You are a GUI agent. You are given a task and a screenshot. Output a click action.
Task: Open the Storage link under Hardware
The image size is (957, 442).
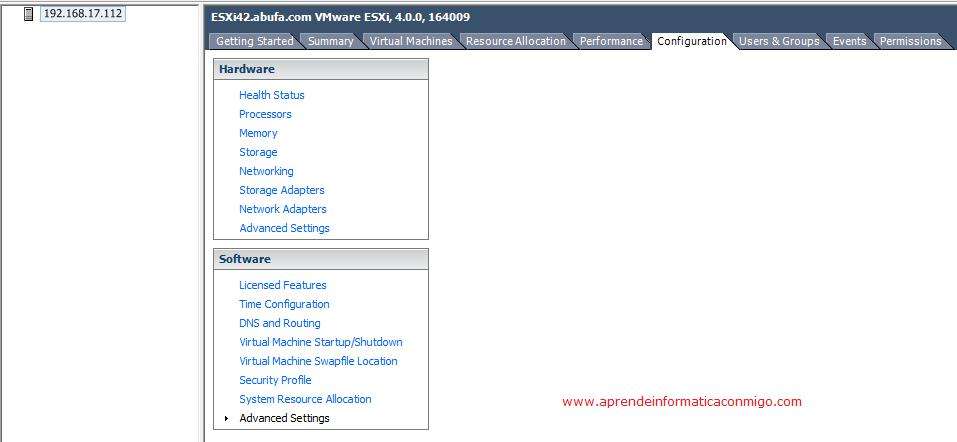(258, 152)
